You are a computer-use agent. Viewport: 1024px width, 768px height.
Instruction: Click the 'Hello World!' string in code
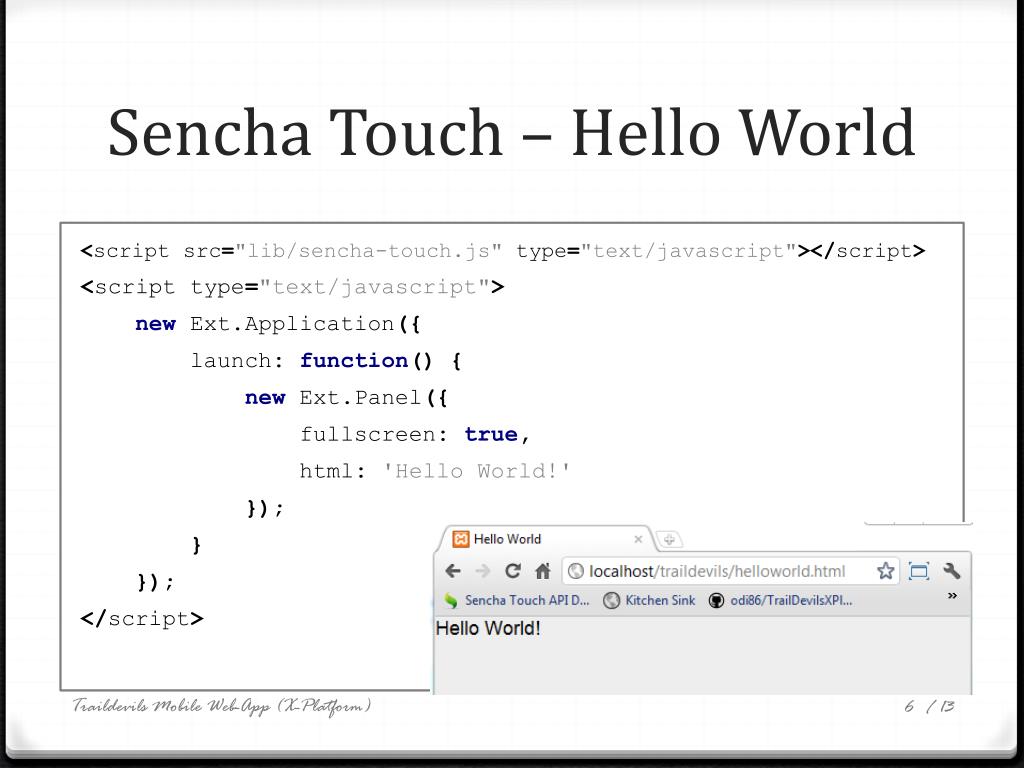[476, 471]
